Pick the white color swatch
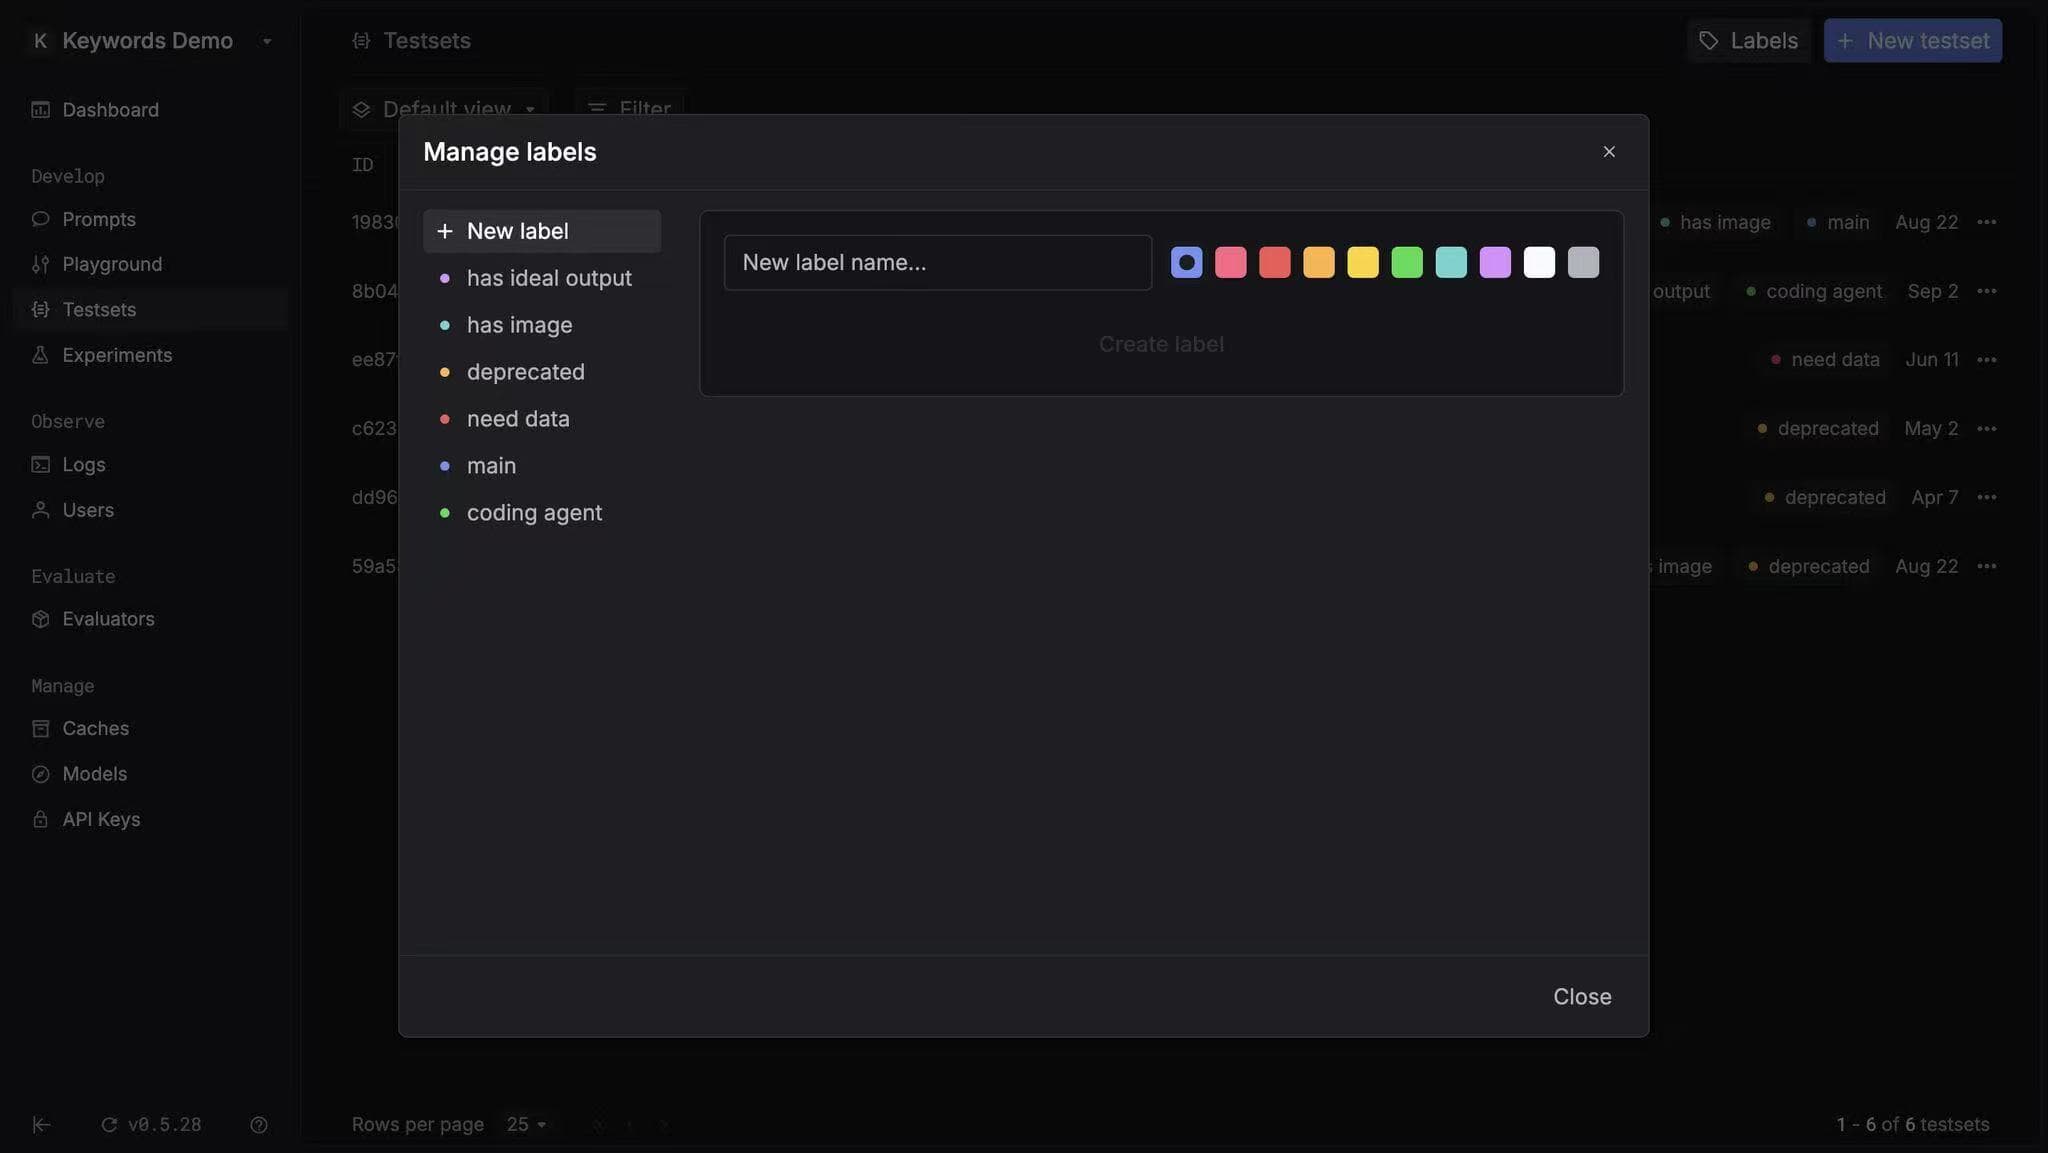The width and height of the screenshot is (2048, 1153). coord(1538,262)
